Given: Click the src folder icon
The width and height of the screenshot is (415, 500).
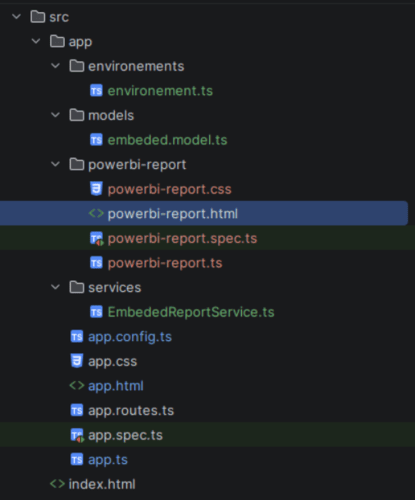Looking at the screenshot, I should point(38,16).
